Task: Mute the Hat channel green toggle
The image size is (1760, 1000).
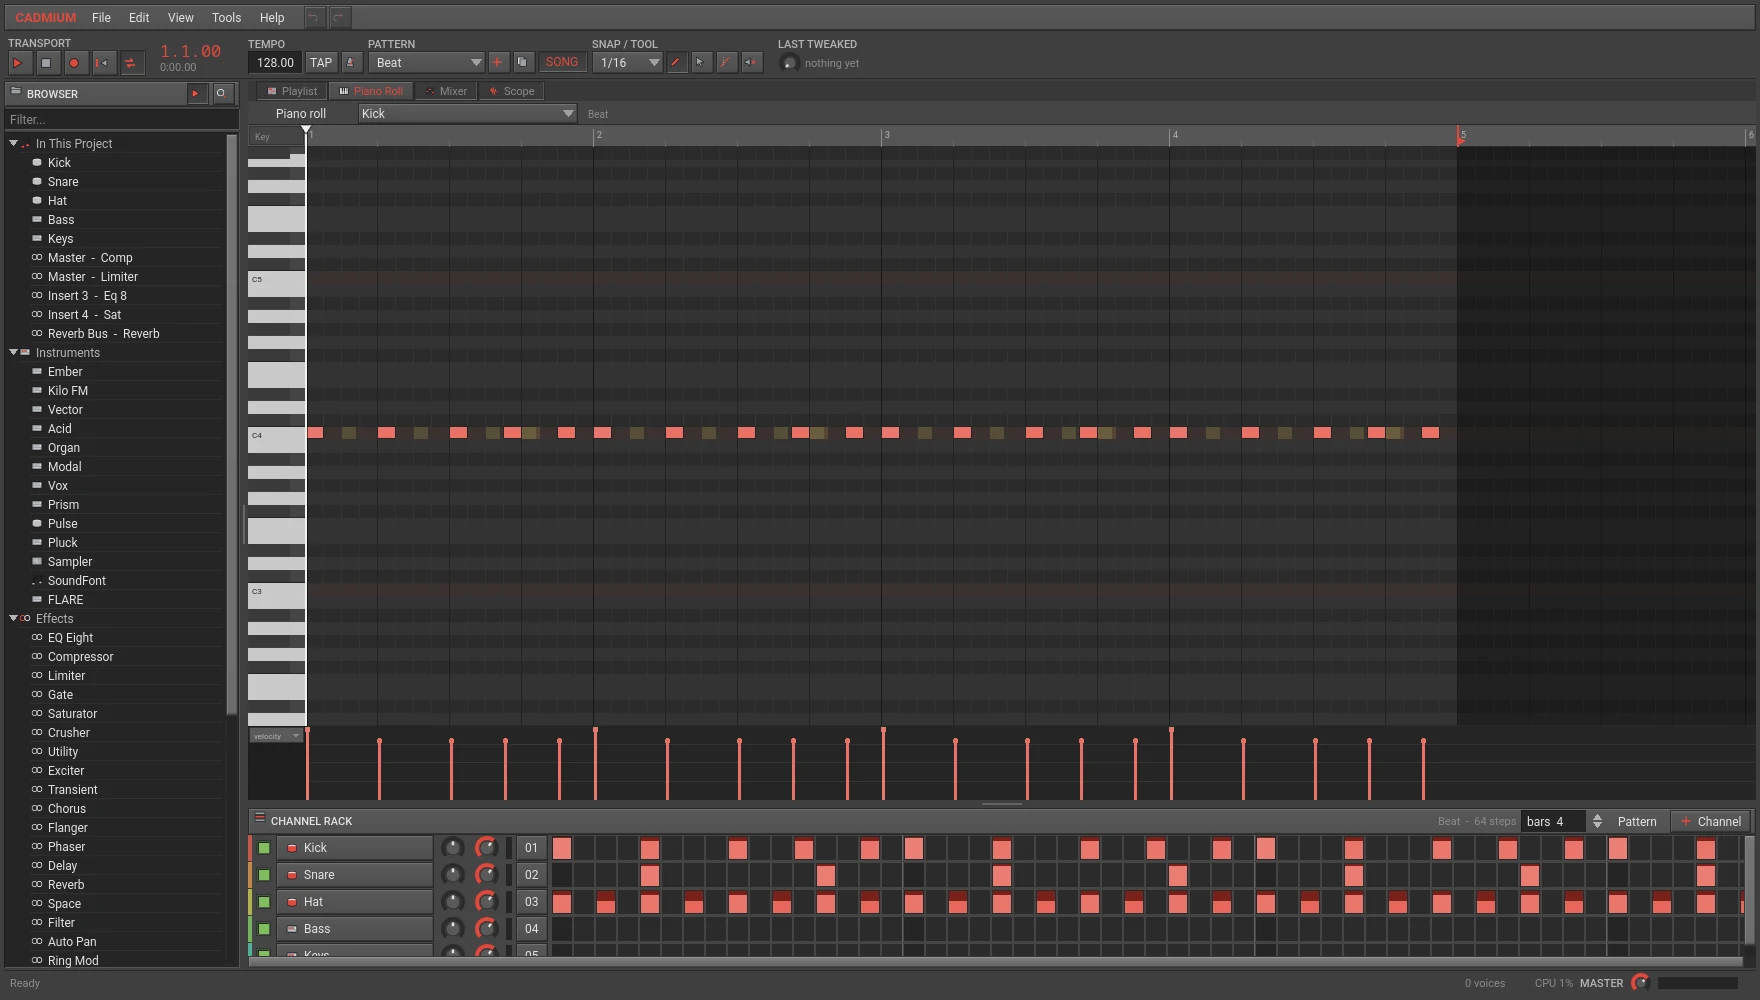Action: 264,902
